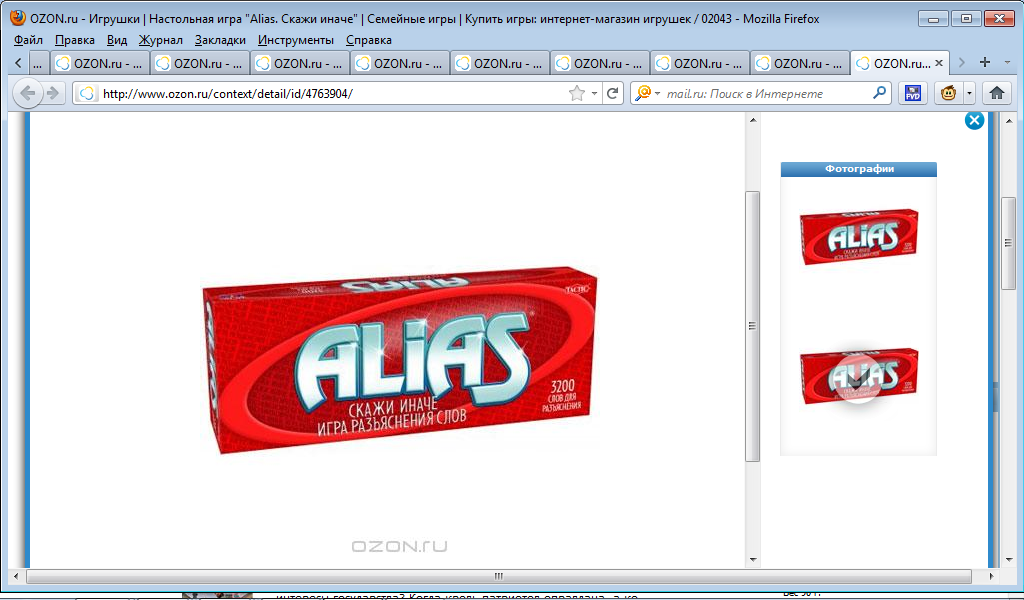Click the Фотографии panel header
This screenshot has width=1024, height=600.
click(859, 169)
